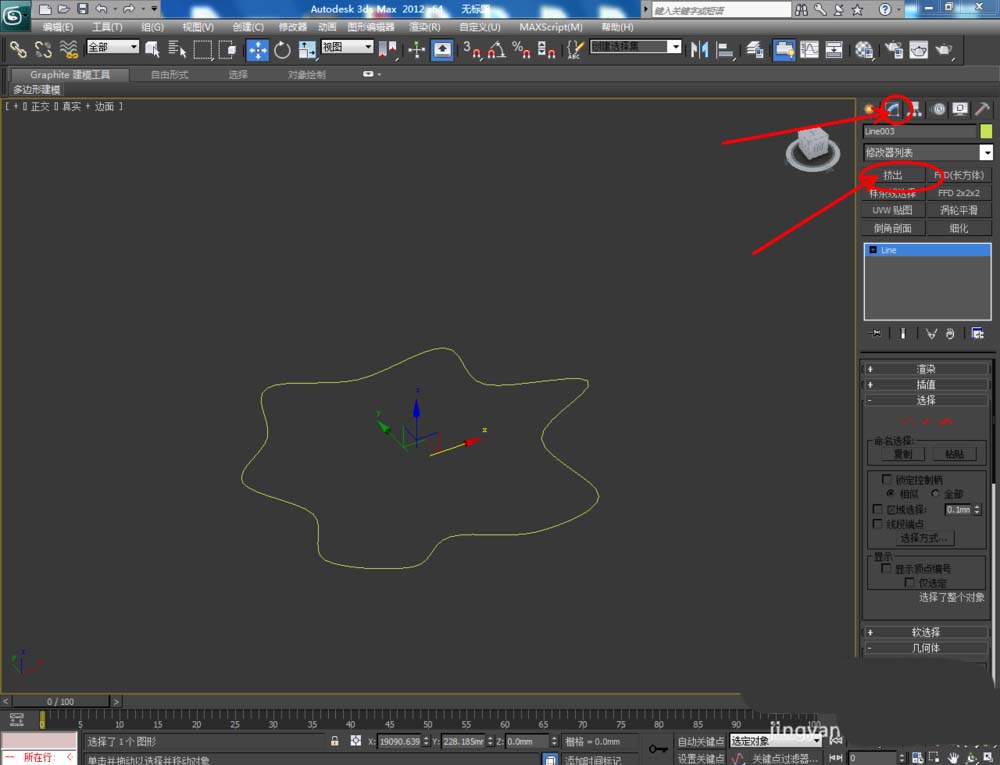This screenshot has width=1000, height=765.
Task: Open the Select by Name list tool
Action: [177, 50]
